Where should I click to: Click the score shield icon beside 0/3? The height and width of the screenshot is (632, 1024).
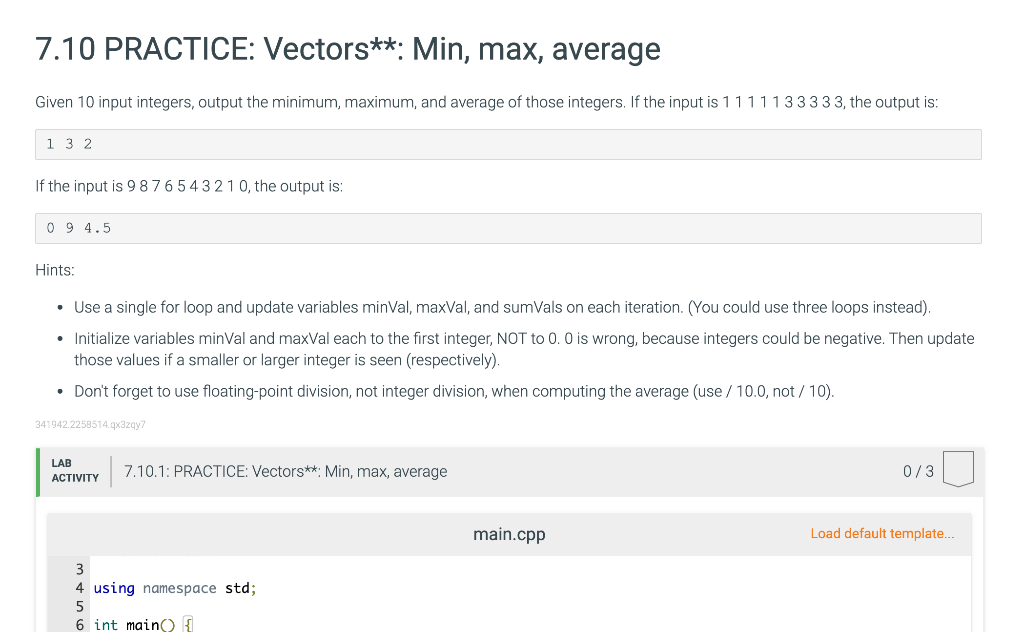point(957,470)
